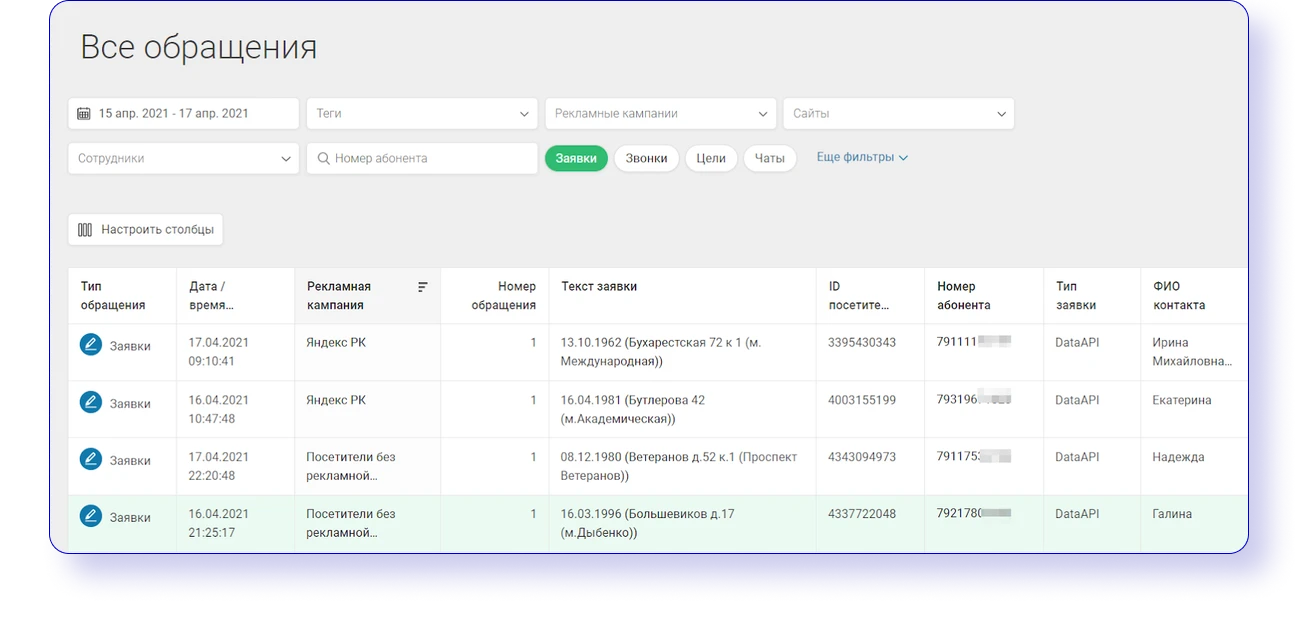Click the subscriber number starting 792178

(x=974, y=514)
